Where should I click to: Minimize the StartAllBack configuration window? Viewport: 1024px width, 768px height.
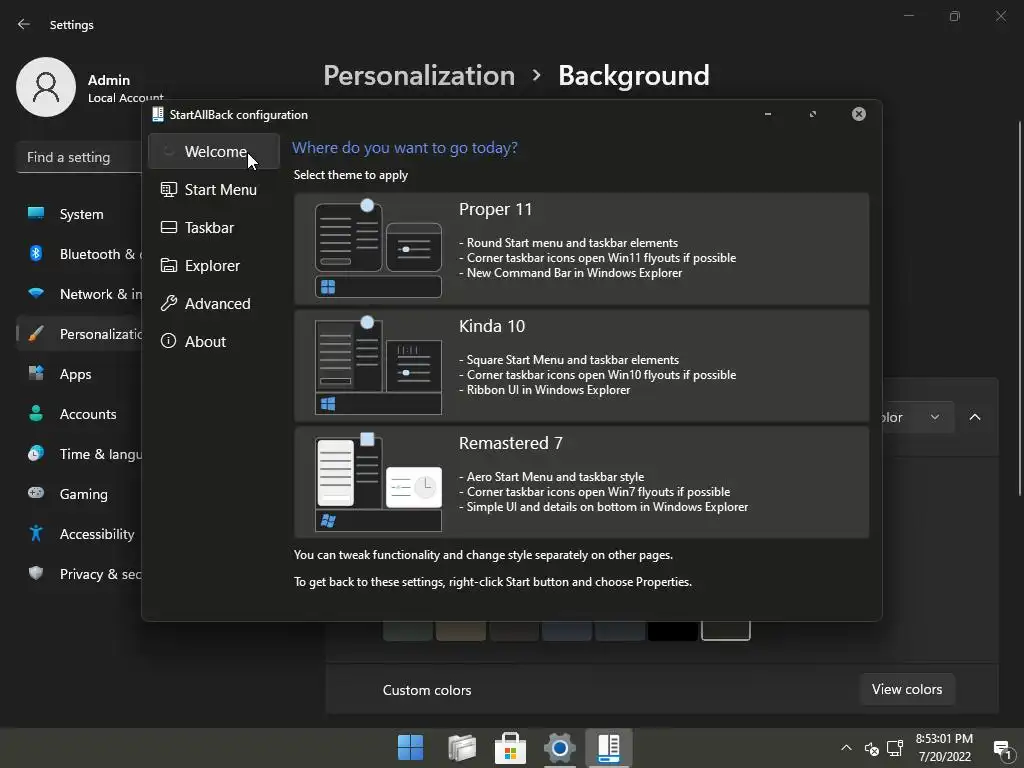(x=768, y=114)
